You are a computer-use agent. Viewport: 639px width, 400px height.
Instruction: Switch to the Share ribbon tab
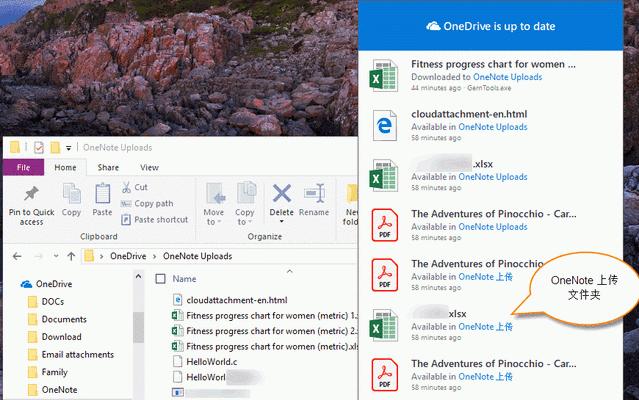point(108,167)
